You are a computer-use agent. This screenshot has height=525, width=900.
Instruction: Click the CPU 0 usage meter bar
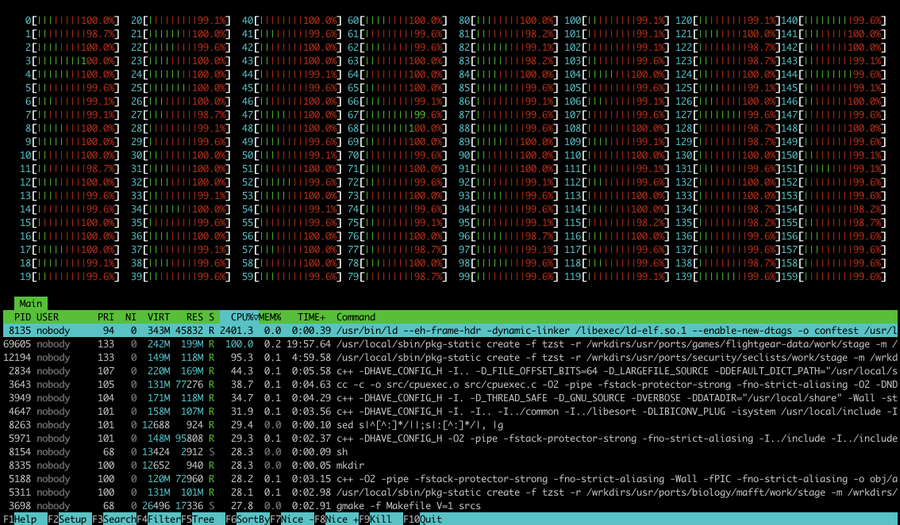point(75,20)
